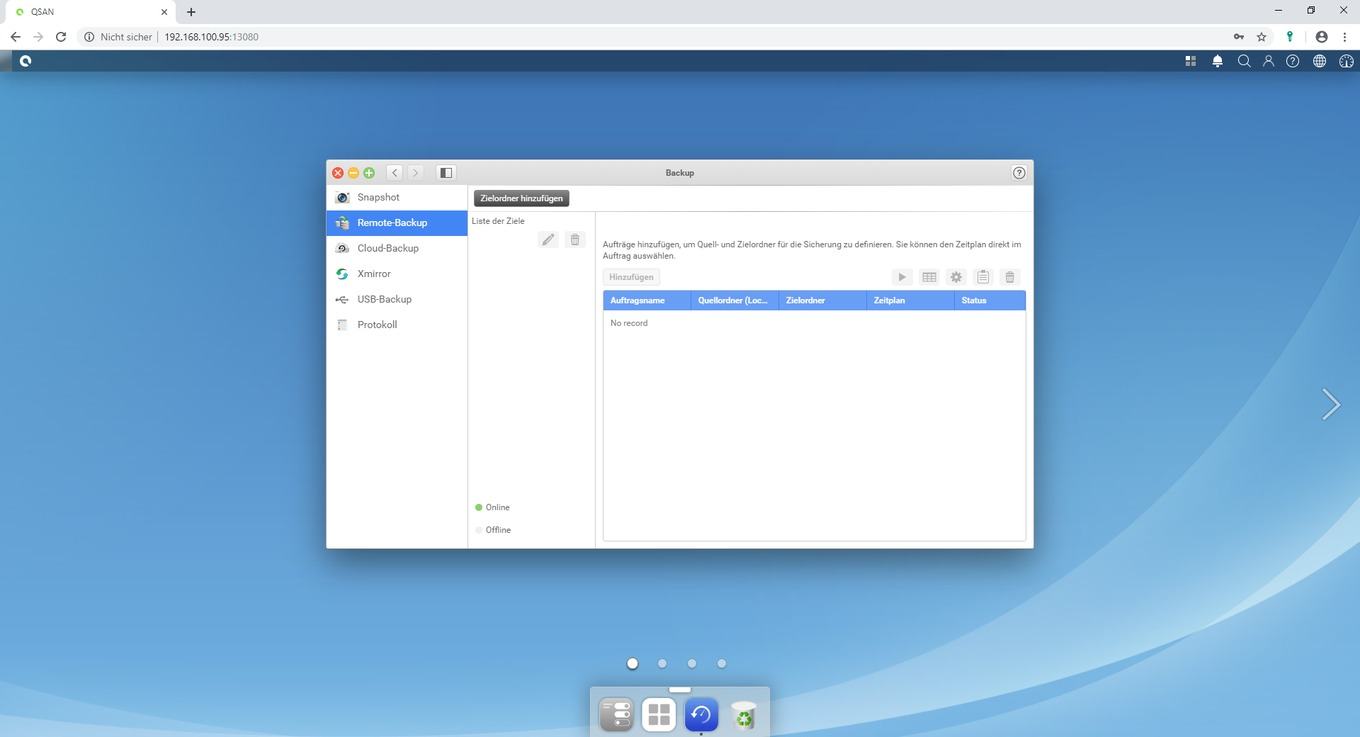Reload the browser page
The height and width of the screenshot is (737, 1360).
[61, 37]
